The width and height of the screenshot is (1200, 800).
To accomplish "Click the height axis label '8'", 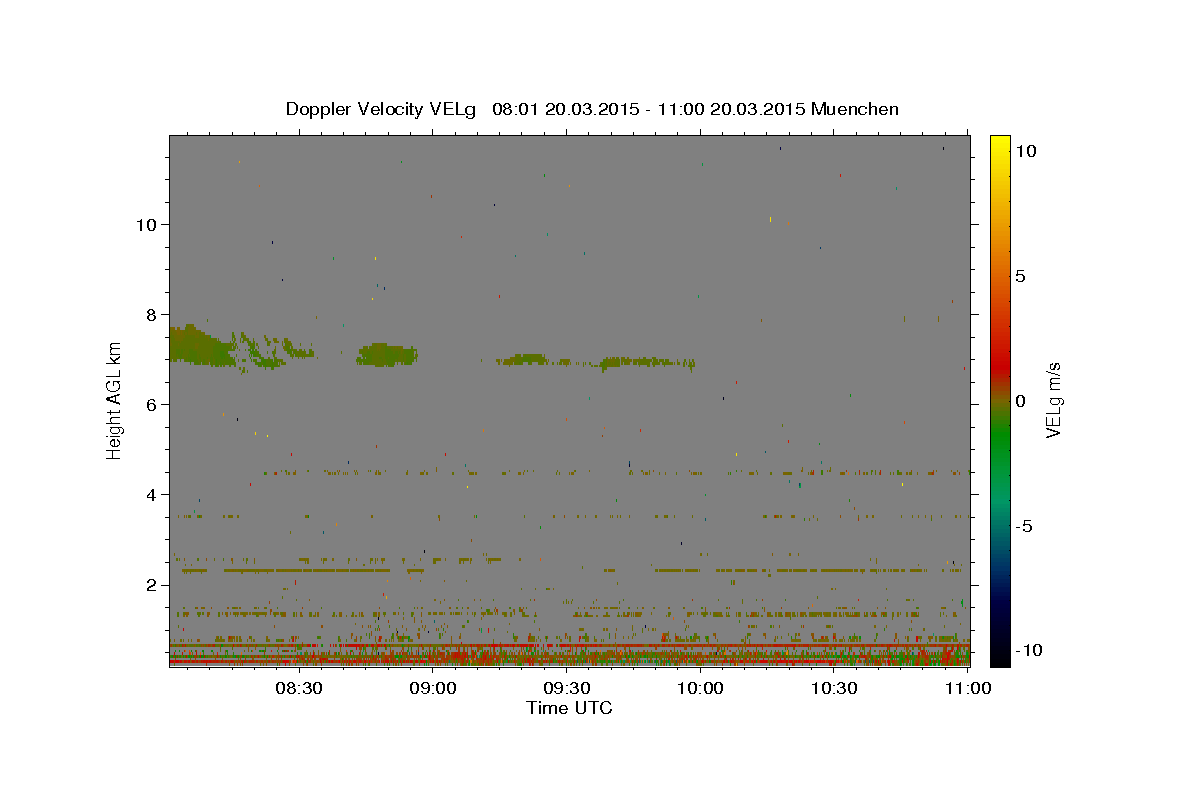I will click(149, 314).
